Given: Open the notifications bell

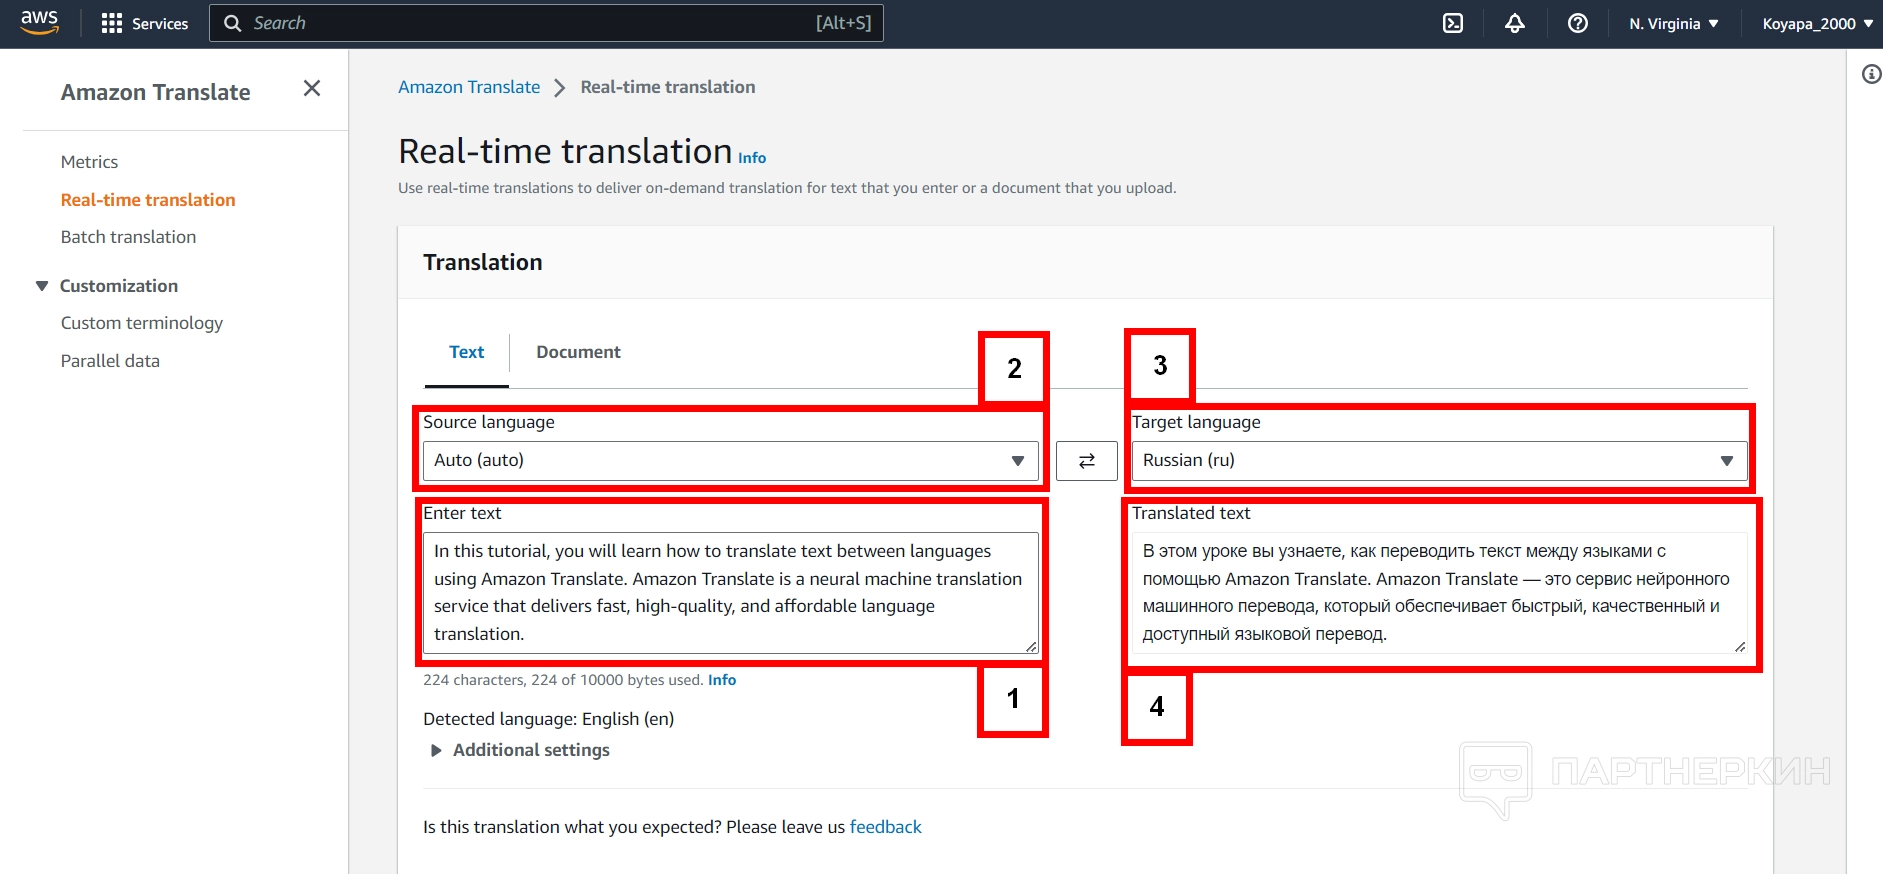Looking at the screenshot, I should coord(1515,23).
